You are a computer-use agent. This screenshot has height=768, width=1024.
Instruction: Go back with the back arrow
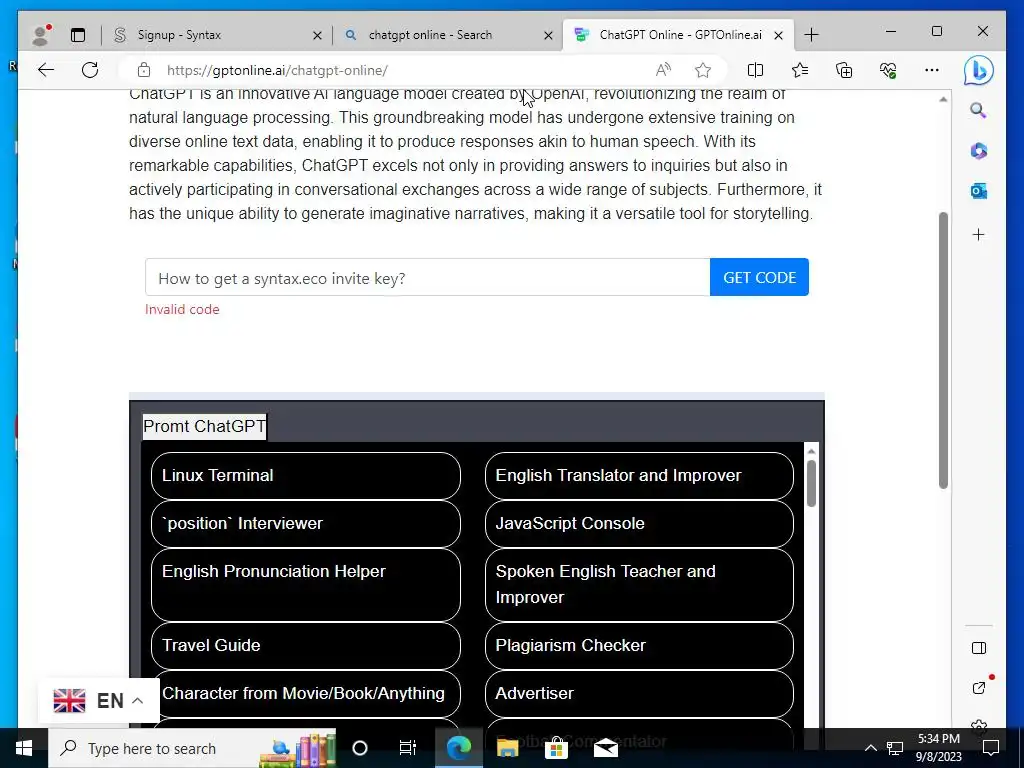[46, 70]
